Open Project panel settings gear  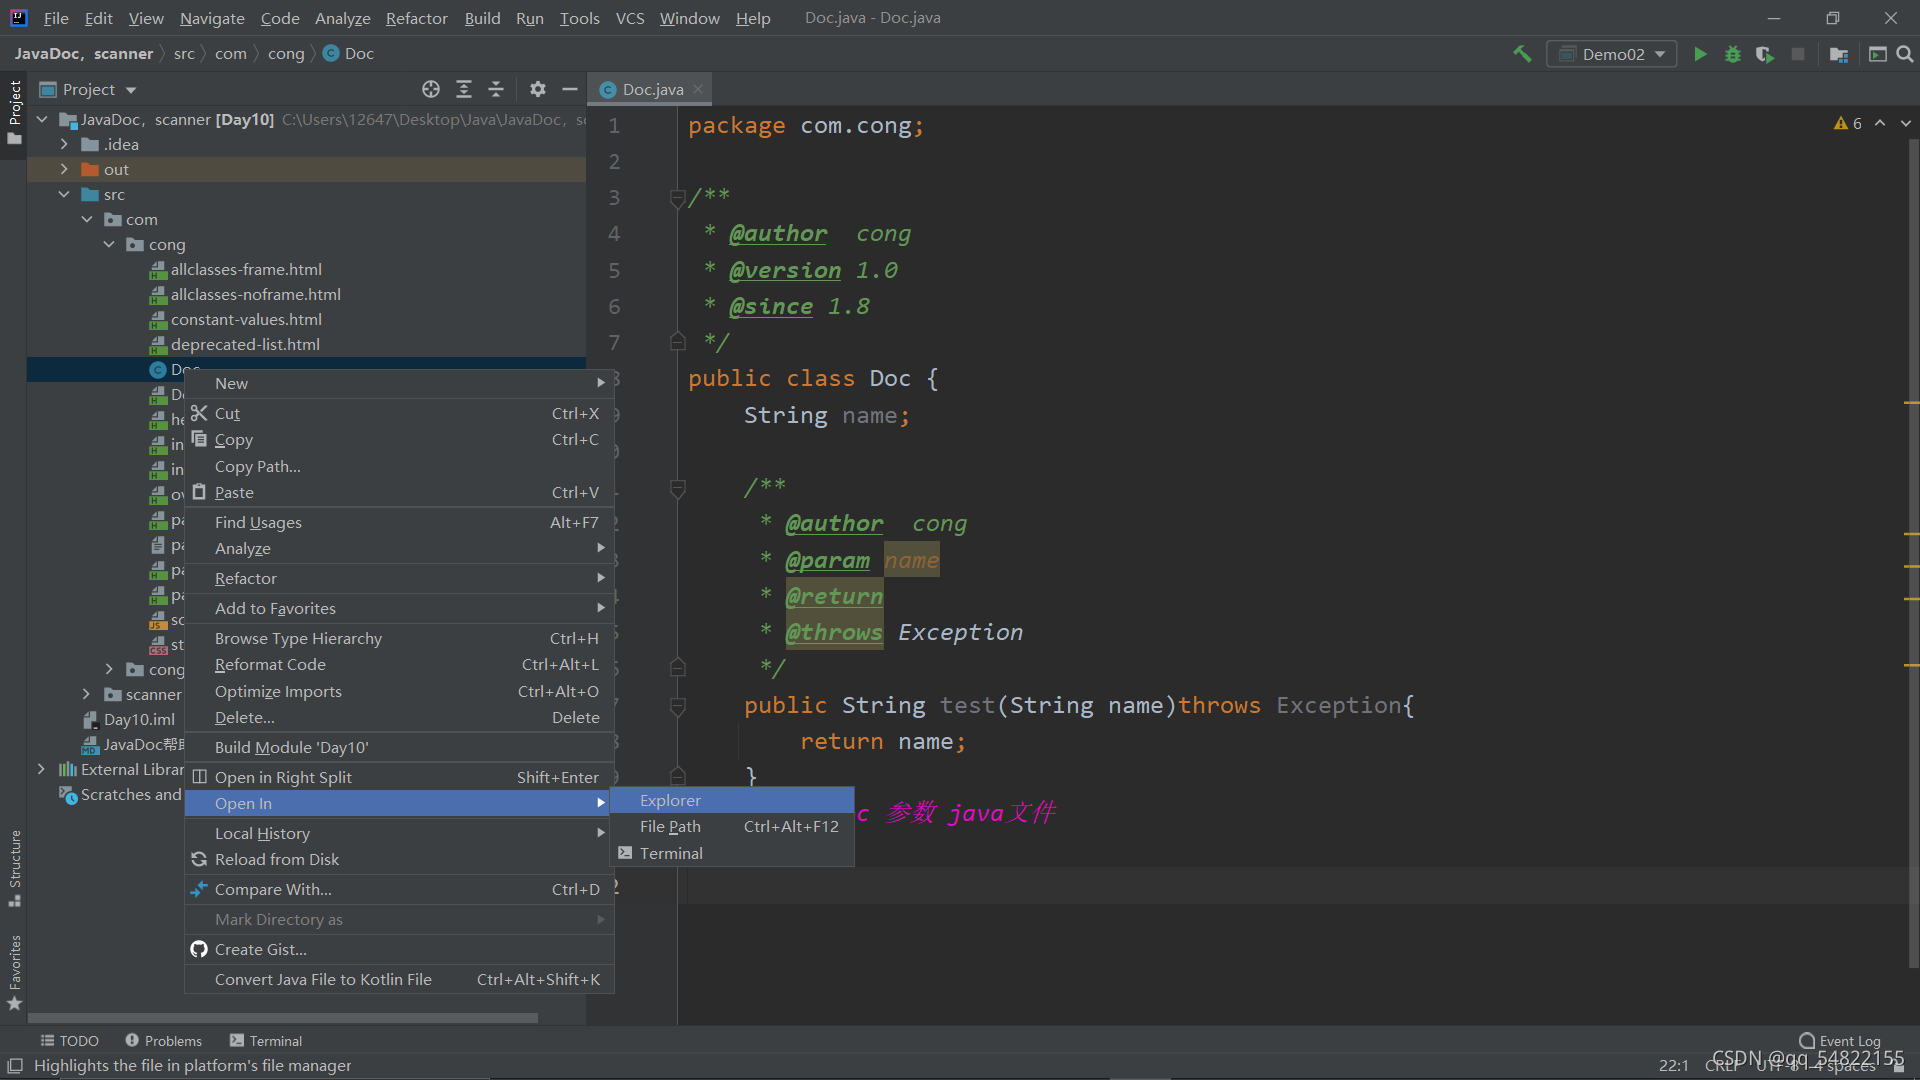point(538,89)
